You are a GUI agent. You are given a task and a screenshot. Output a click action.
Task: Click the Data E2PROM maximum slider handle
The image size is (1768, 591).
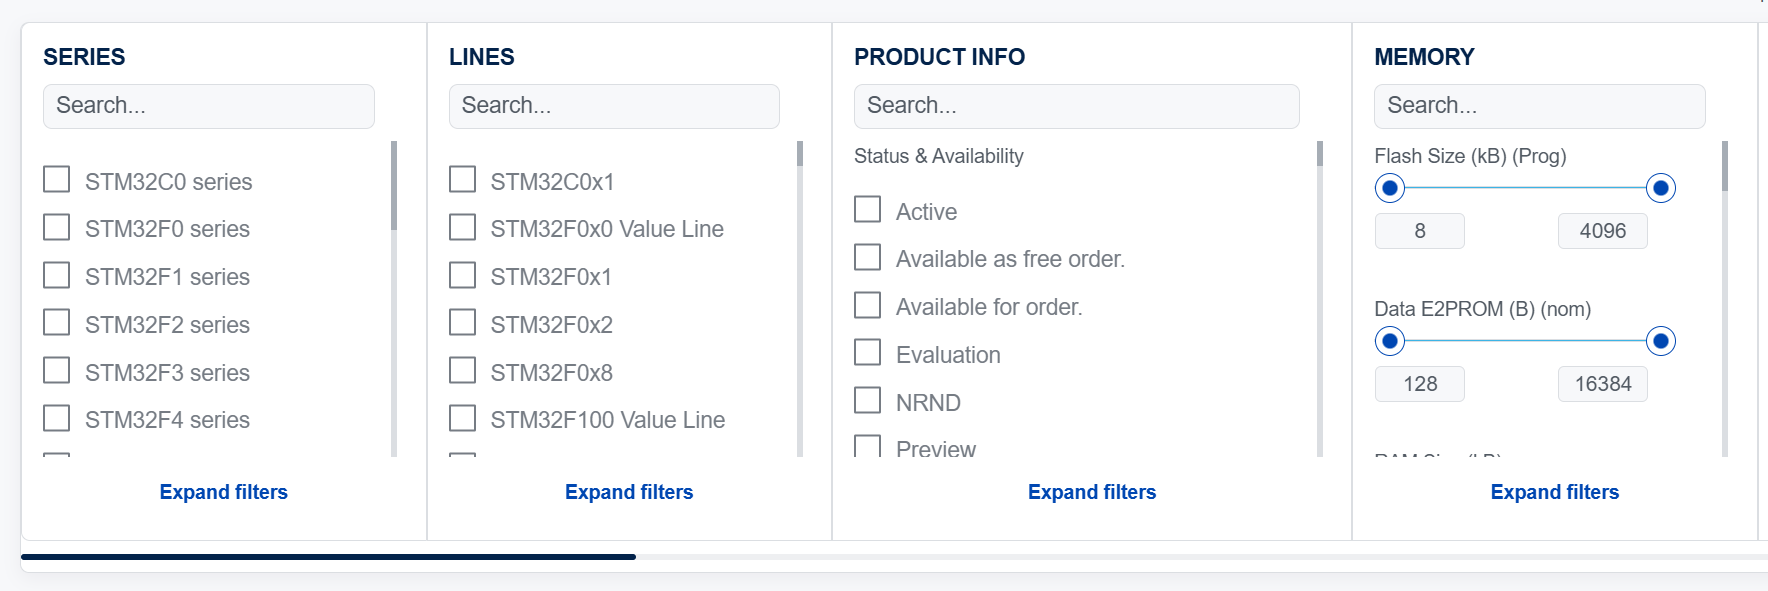[x=1661, y=341]
